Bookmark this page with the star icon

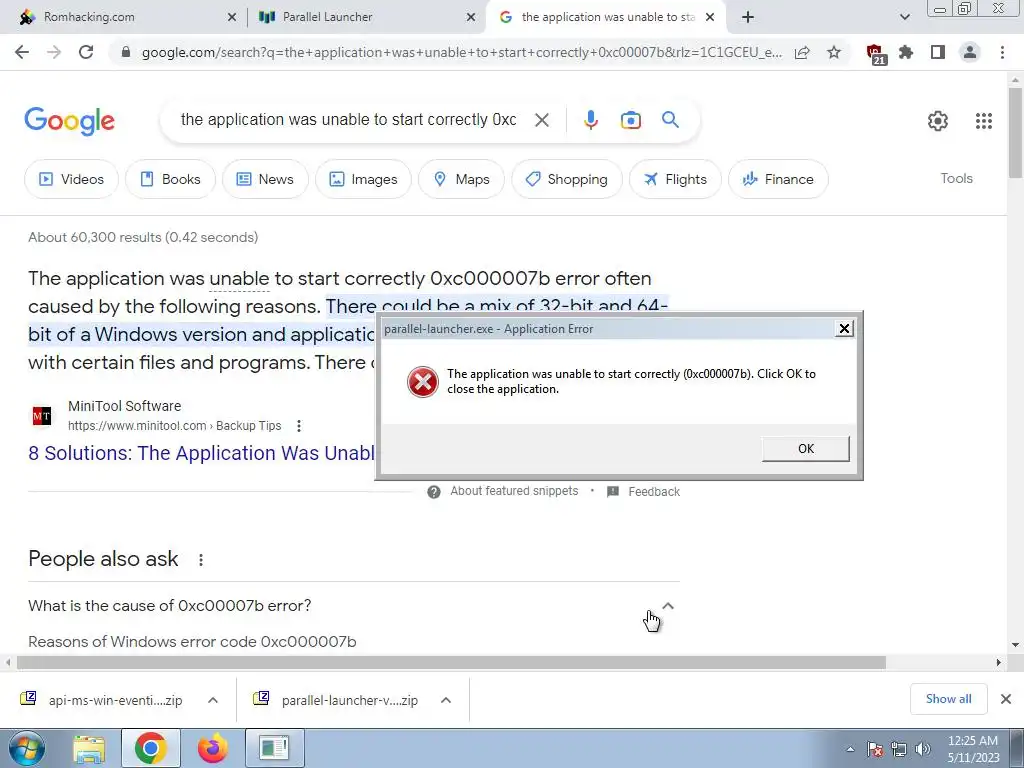pos(834,52)
